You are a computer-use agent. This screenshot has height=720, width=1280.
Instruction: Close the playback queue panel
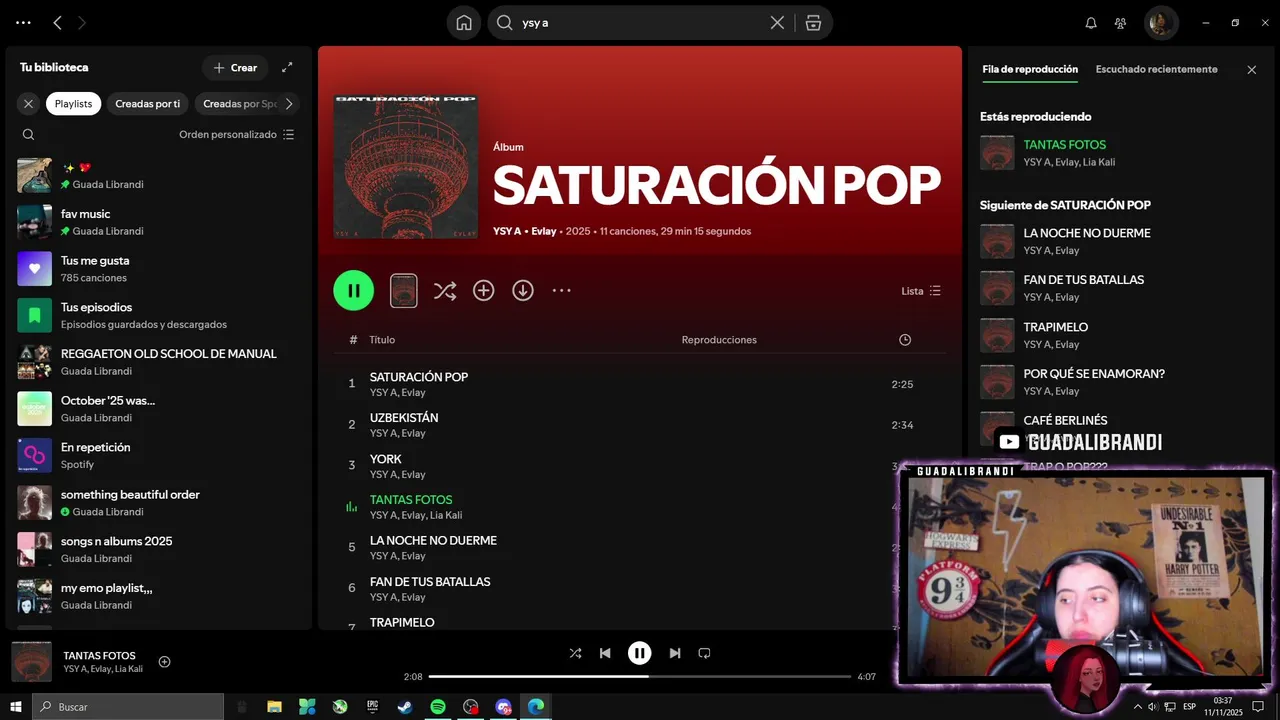click(1251, 70)
